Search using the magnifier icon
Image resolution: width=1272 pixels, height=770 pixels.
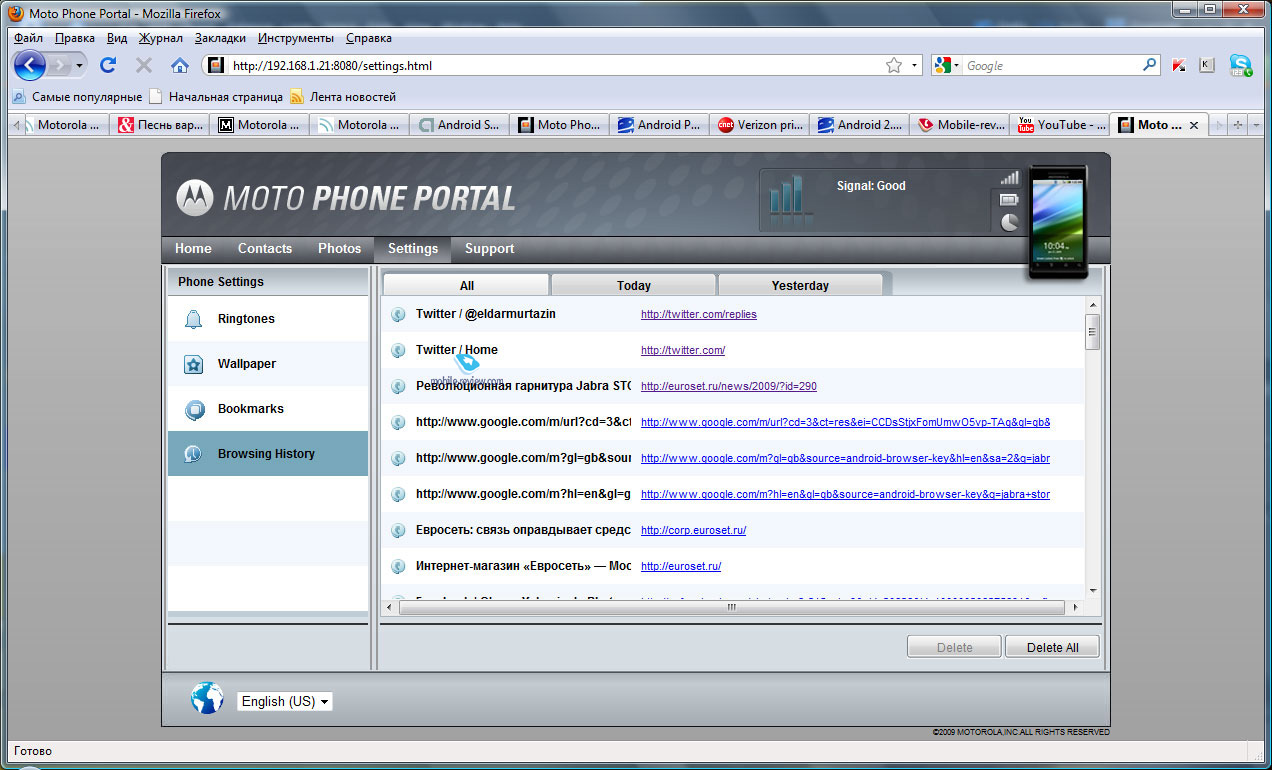point(1150,65)
